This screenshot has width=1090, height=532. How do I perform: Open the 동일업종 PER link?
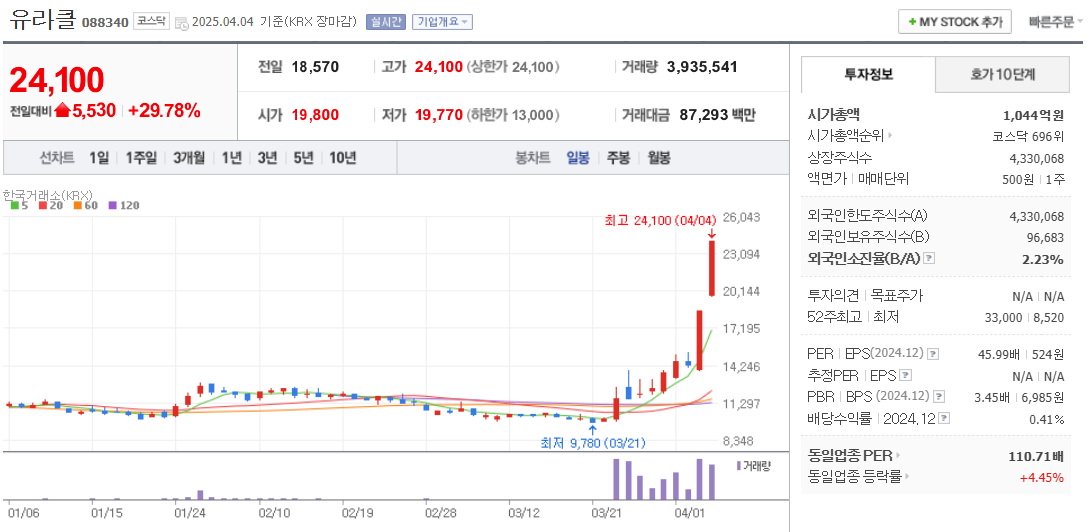852,456
